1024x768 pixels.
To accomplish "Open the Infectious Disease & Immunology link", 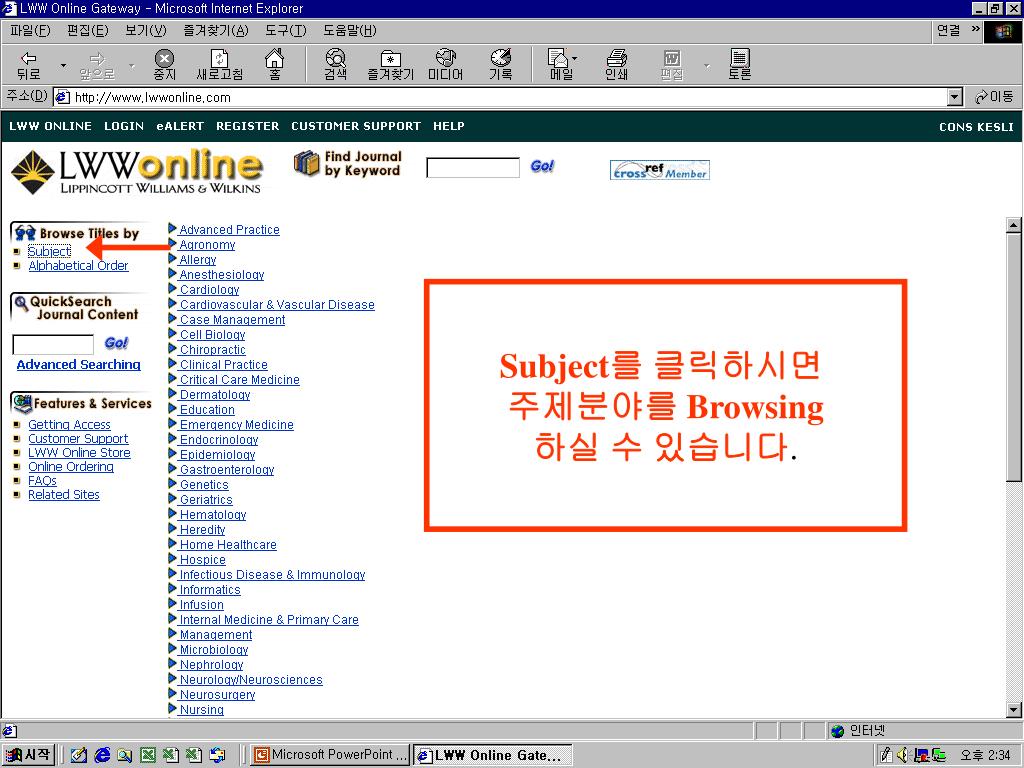I will (x=272, y=575).
